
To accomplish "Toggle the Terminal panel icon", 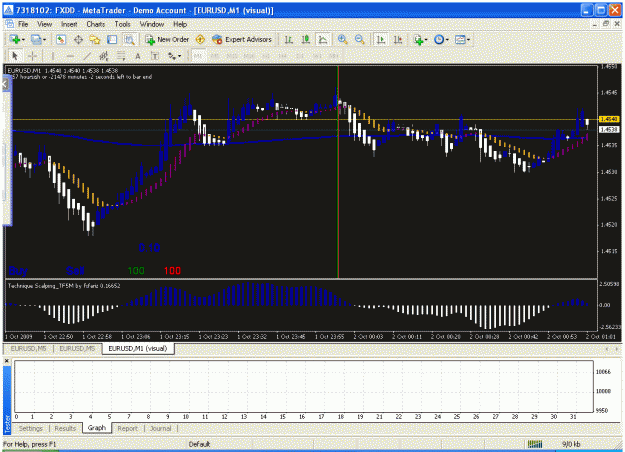I will tap(112, 39).
